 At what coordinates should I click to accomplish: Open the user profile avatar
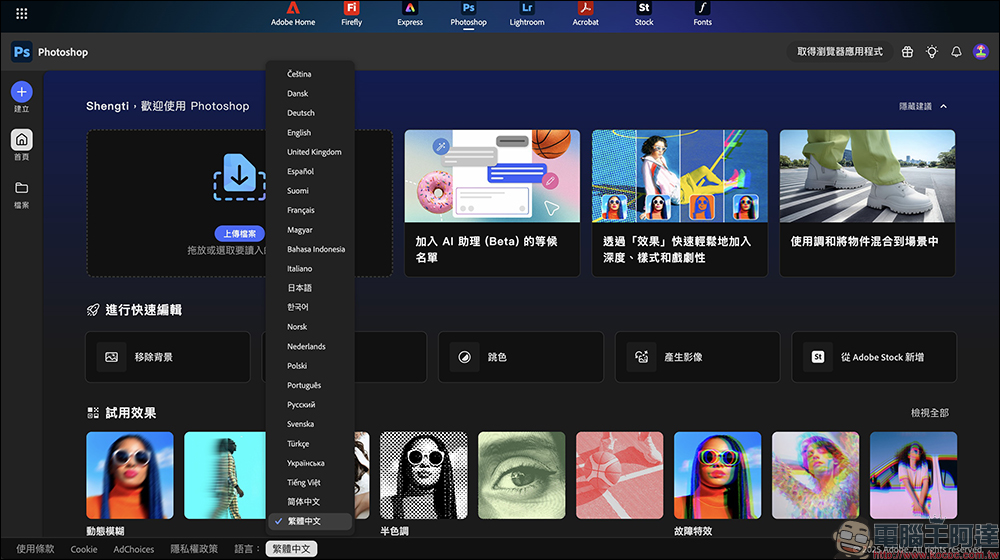(x=981, y=52)
